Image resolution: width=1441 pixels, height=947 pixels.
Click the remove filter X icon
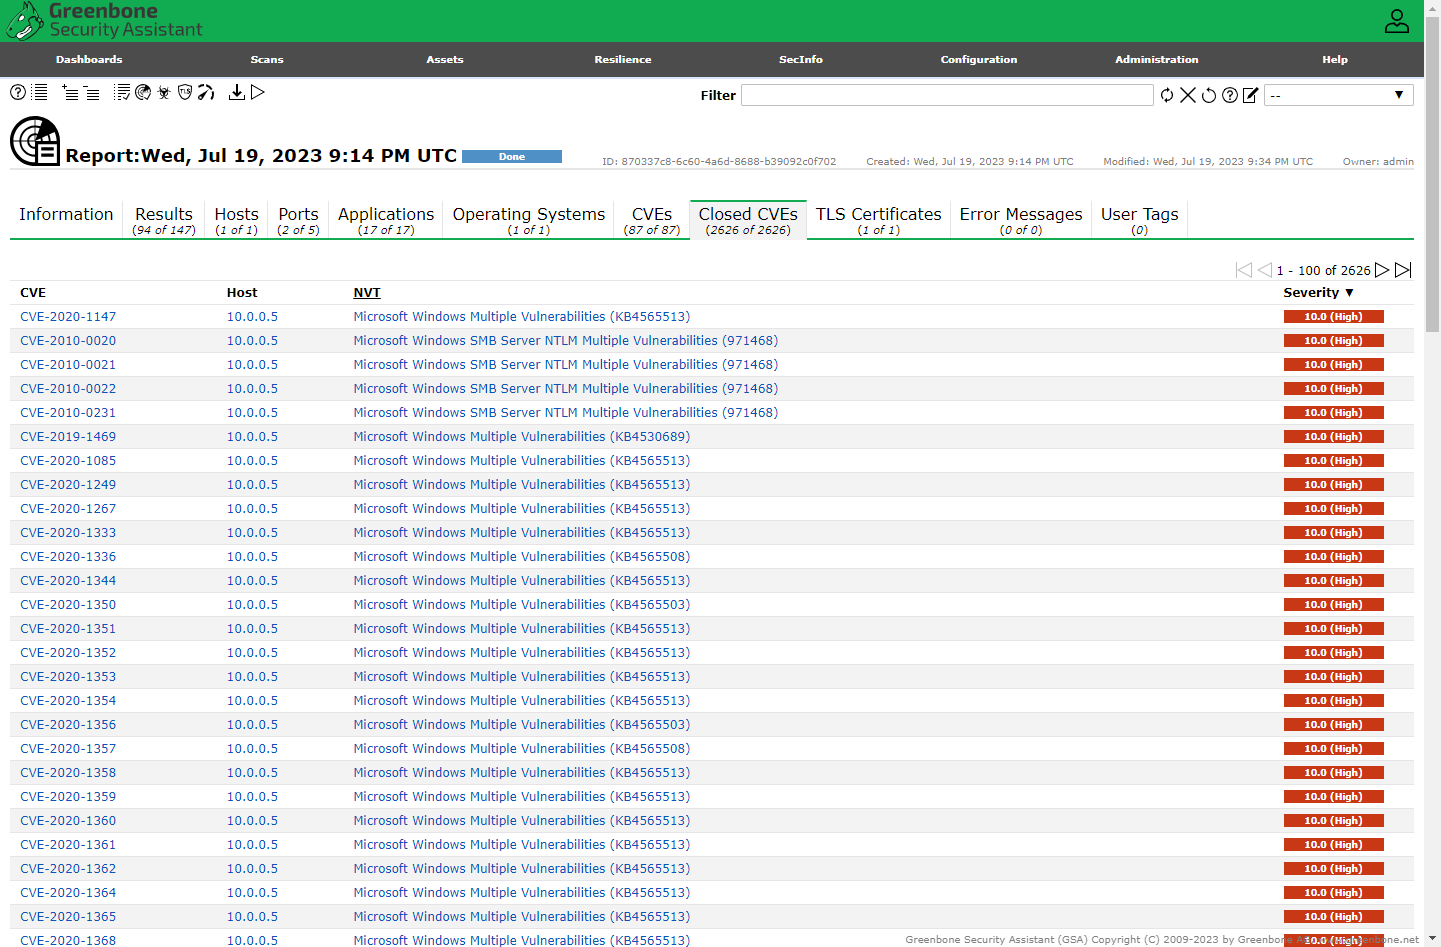click(1188, 95)
